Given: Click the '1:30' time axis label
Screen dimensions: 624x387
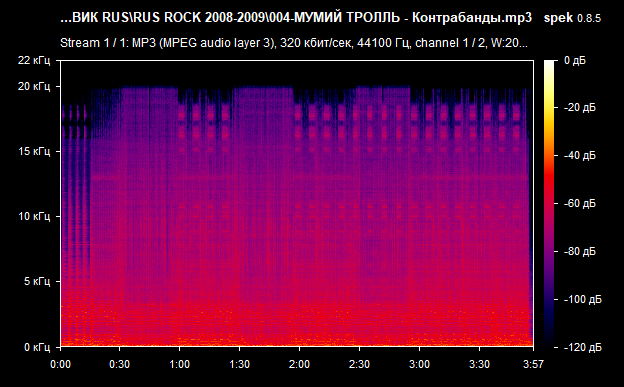Looking at the screenshot, I should tap(240, 364).
